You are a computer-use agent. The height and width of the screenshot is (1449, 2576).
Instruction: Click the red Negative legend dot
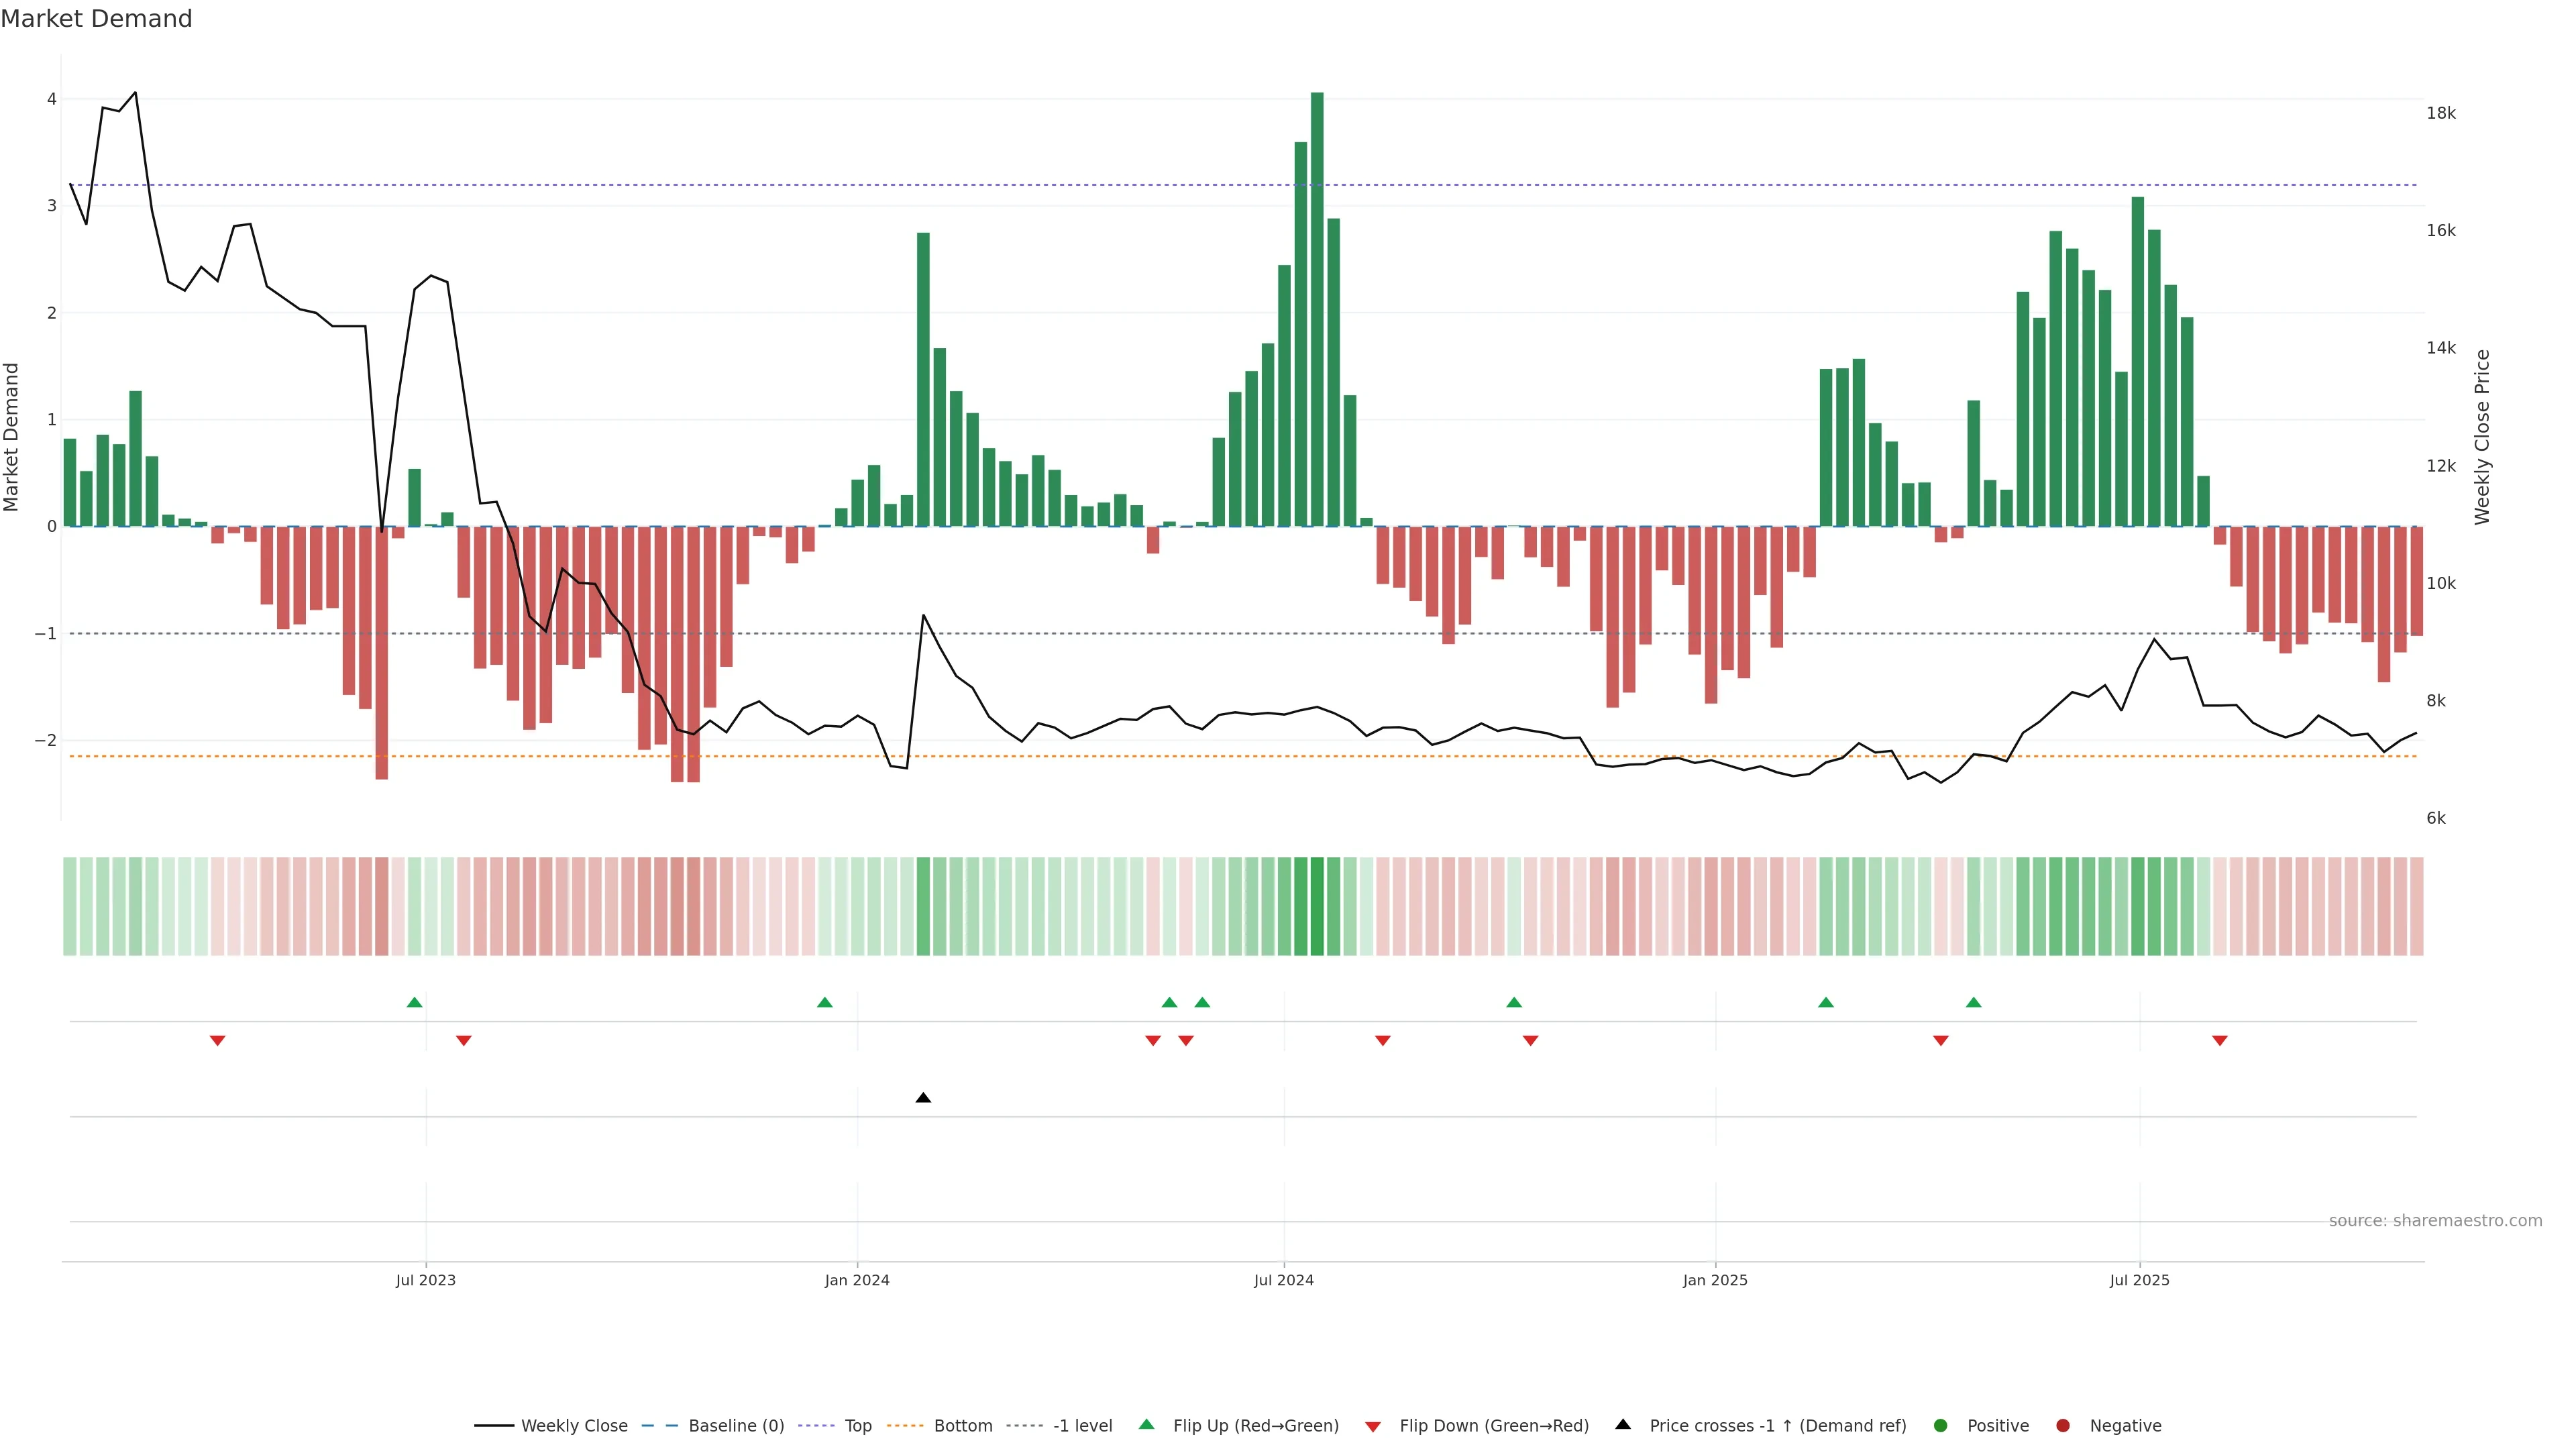(x=2063, y=1426)
